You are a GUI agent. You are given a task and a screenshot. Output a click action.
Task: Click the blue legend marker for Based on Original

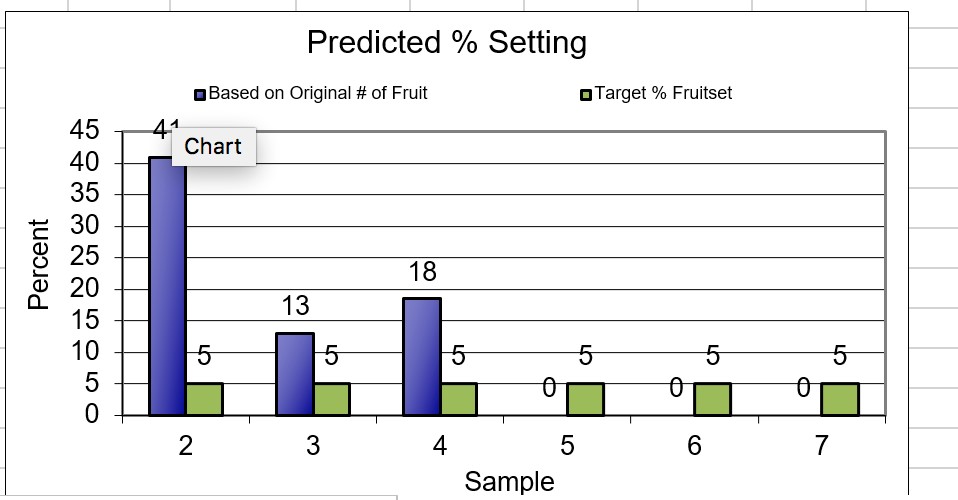tap(200, 95)
